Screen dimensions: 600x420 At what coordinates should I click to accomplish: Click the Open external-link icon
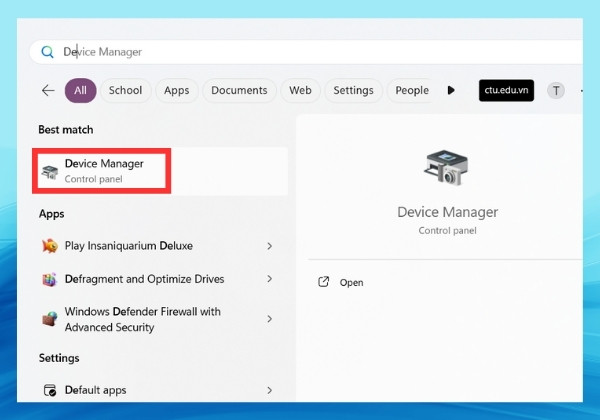tap(324, 282)
